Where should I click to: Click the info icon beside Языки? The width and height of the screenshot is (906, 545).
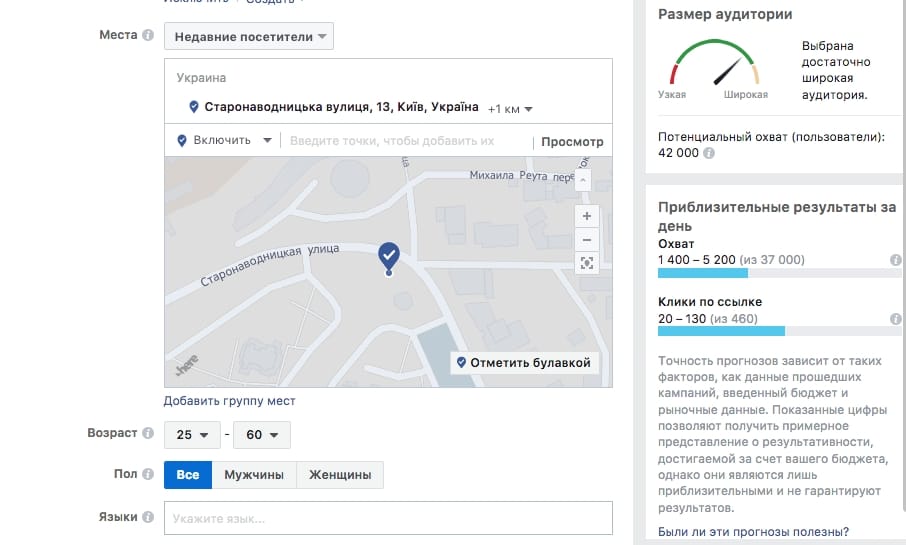pyautogui.click(x=148, y=518)
